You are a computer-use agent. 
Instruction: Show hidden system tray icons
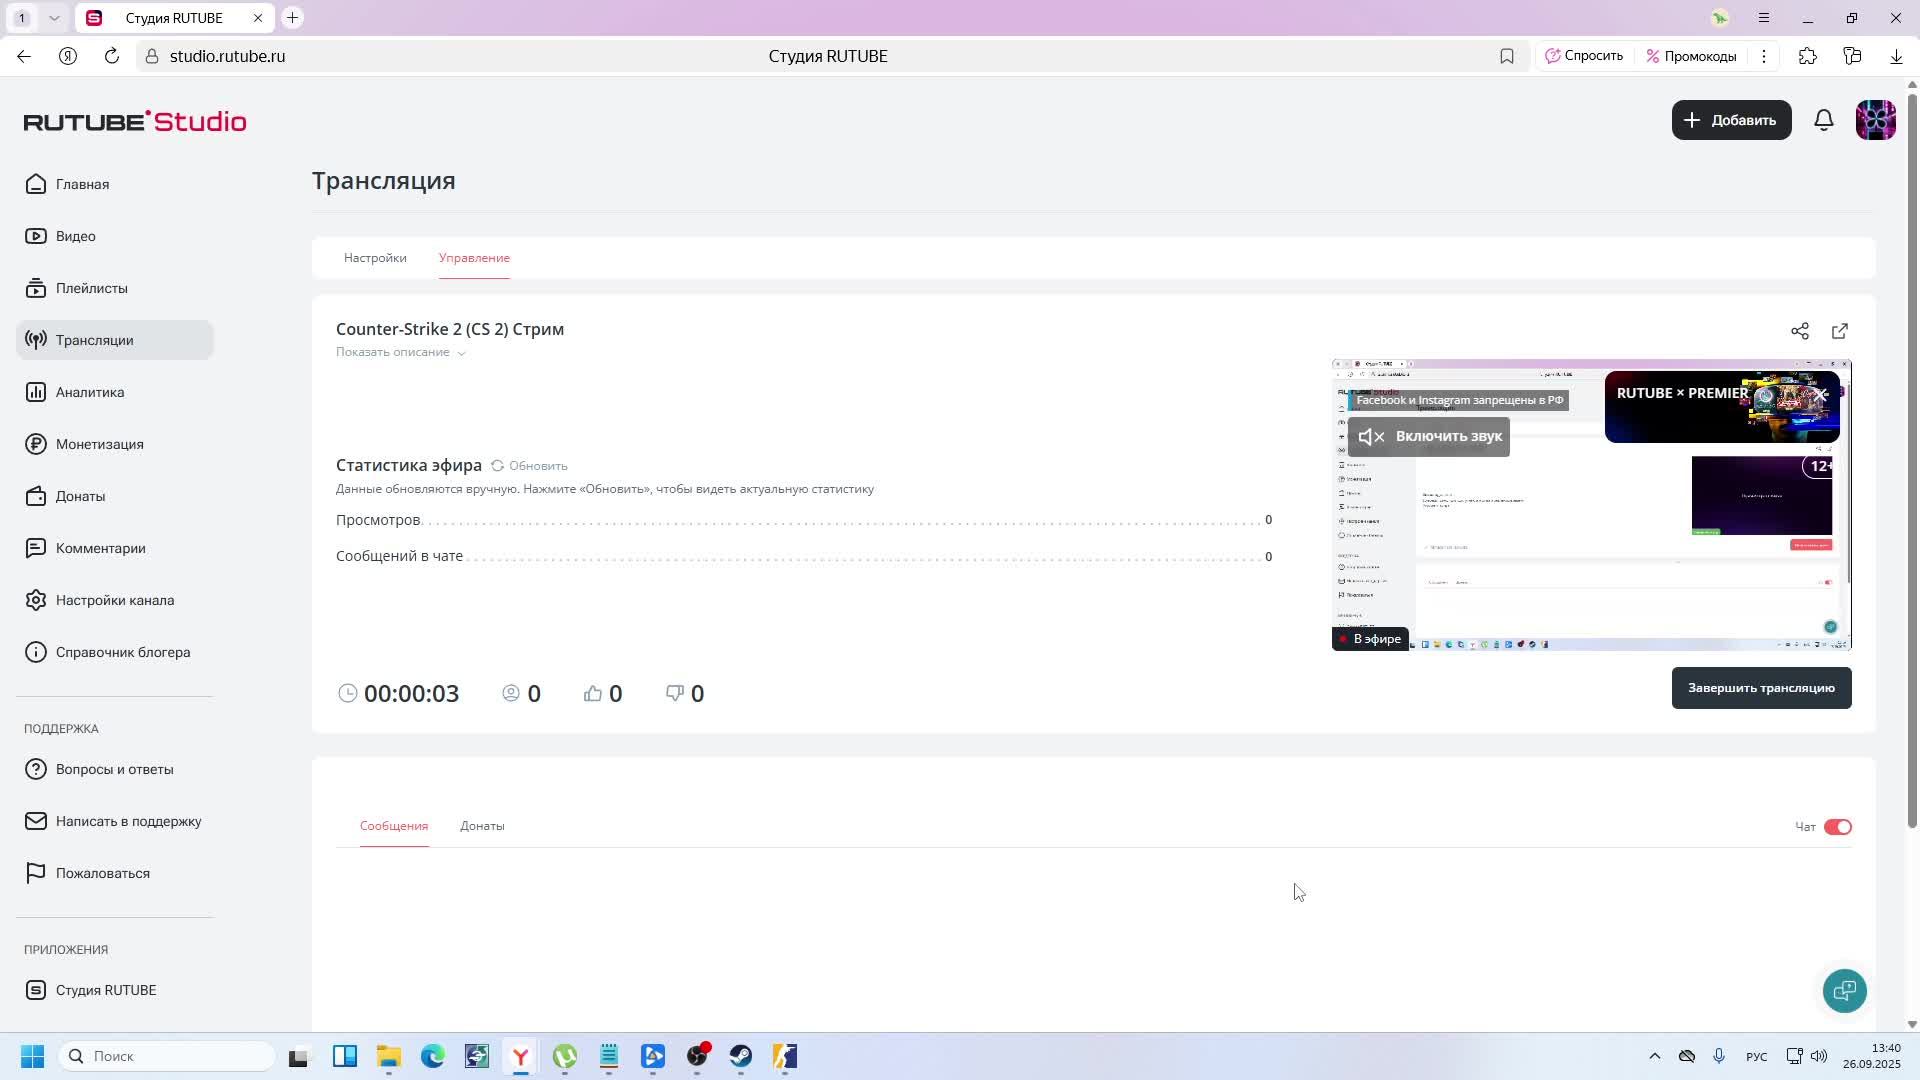[1654, 1056]
